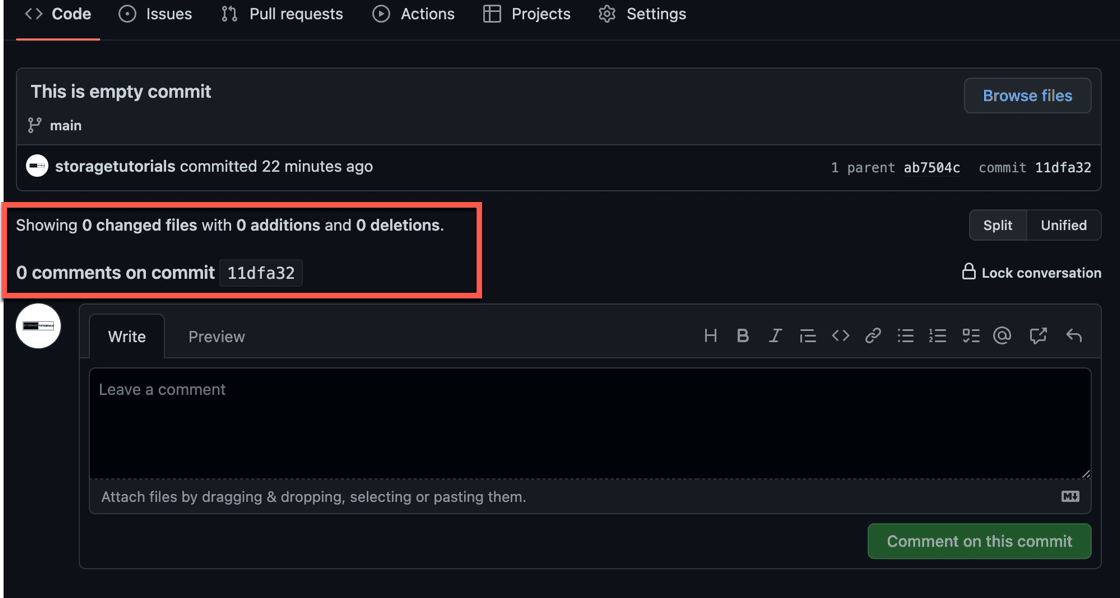Mention a user with @ icon
This screenshot has height=598, width=1120.
coord(1003,336)
